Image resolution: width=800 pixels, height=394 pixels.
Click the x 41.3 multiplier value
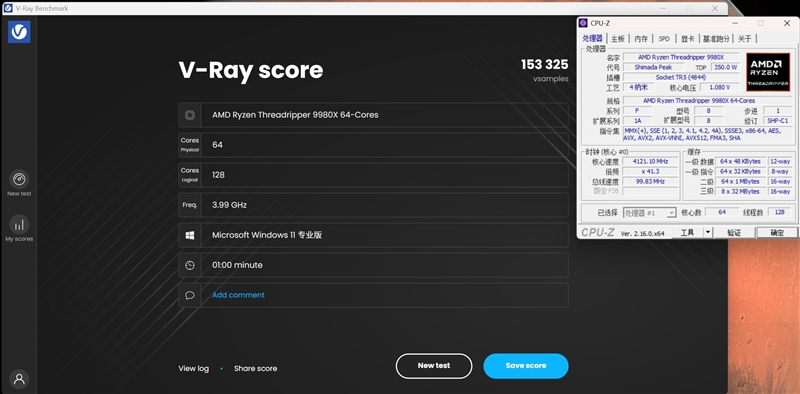click(650, 171)
